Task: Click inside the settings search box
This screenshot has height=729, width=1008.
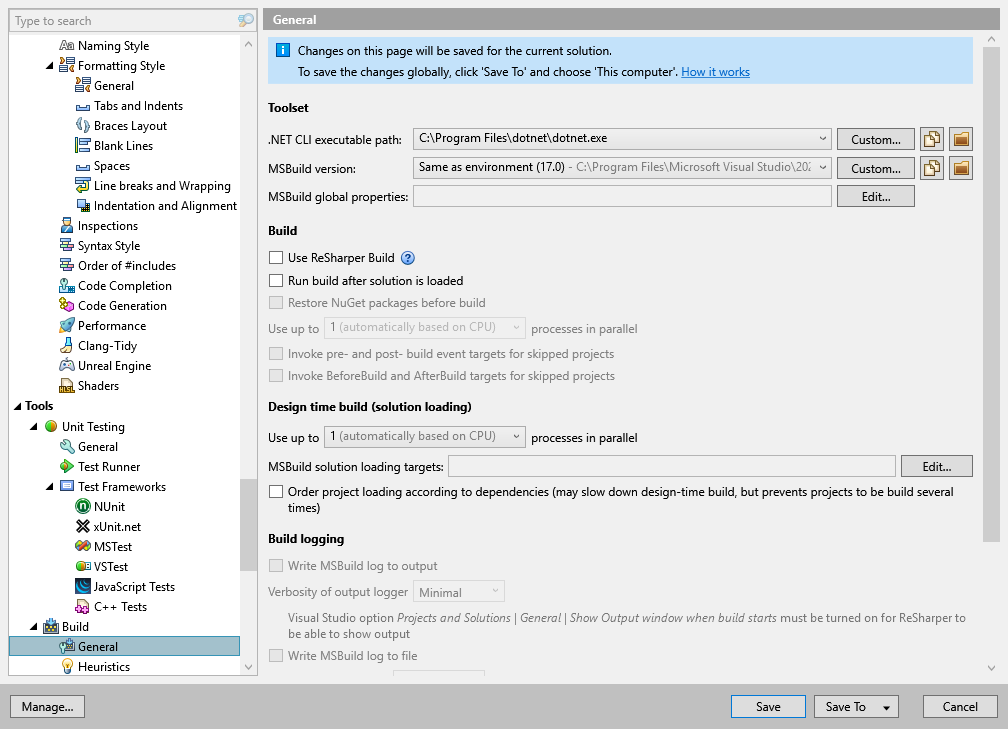Action: tap(120, 20)
